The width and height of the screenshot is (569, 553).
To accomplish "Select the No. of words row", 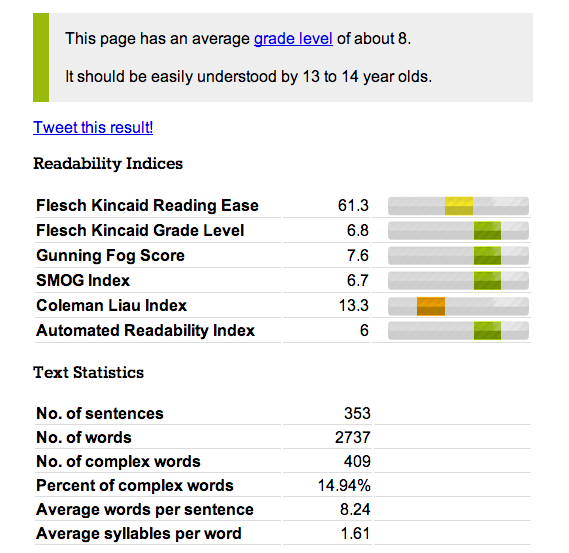I will pos(283,437).
